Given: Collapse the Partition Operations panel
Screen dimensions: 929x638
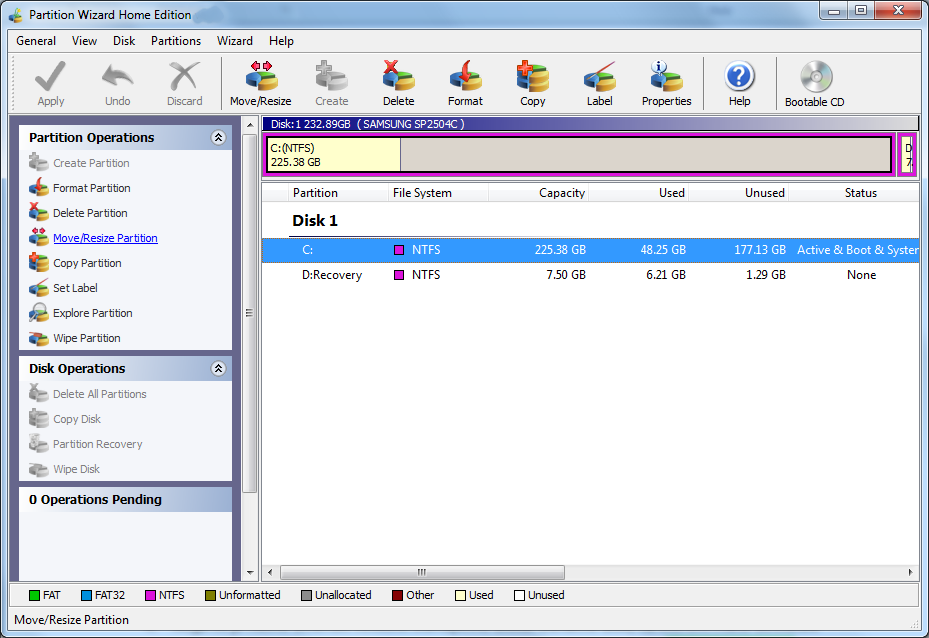Looking at the screenshot, I should [218, 137].
